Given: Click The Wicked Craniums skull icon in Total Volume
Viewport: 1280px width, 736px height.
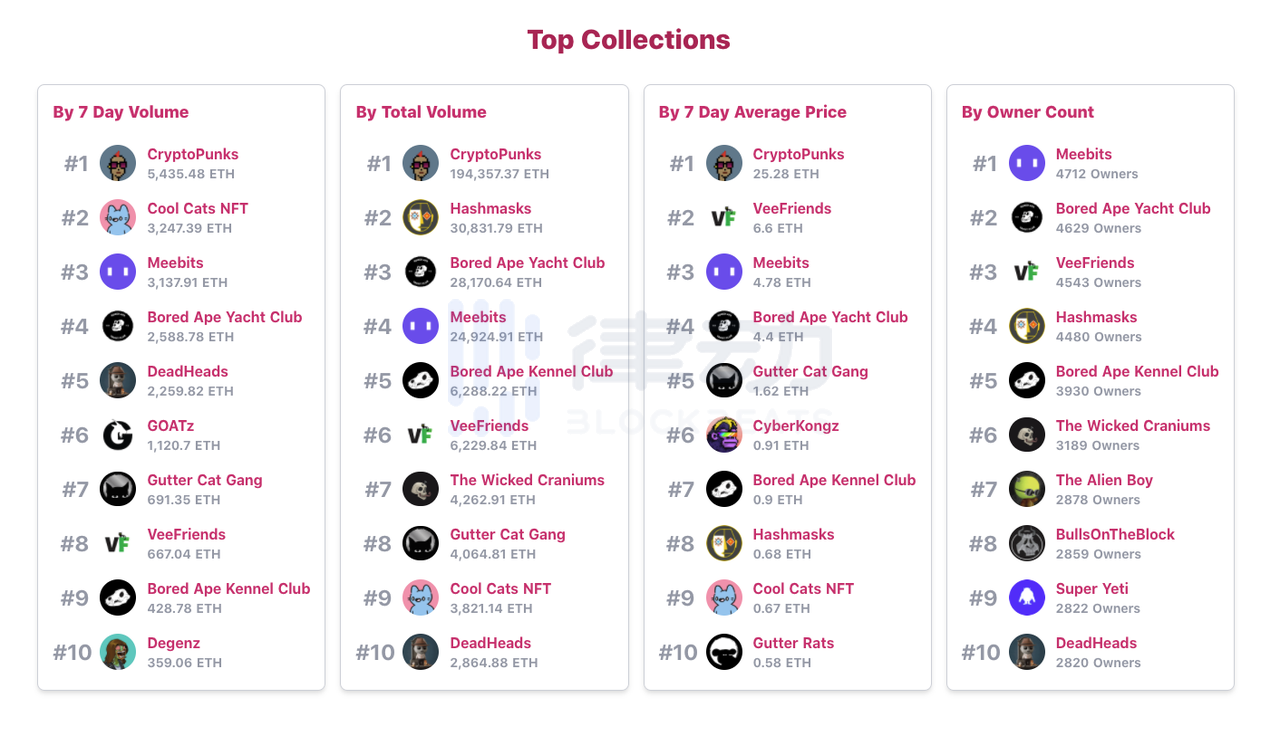Looking at the screenshot, I should pos(421,489).
